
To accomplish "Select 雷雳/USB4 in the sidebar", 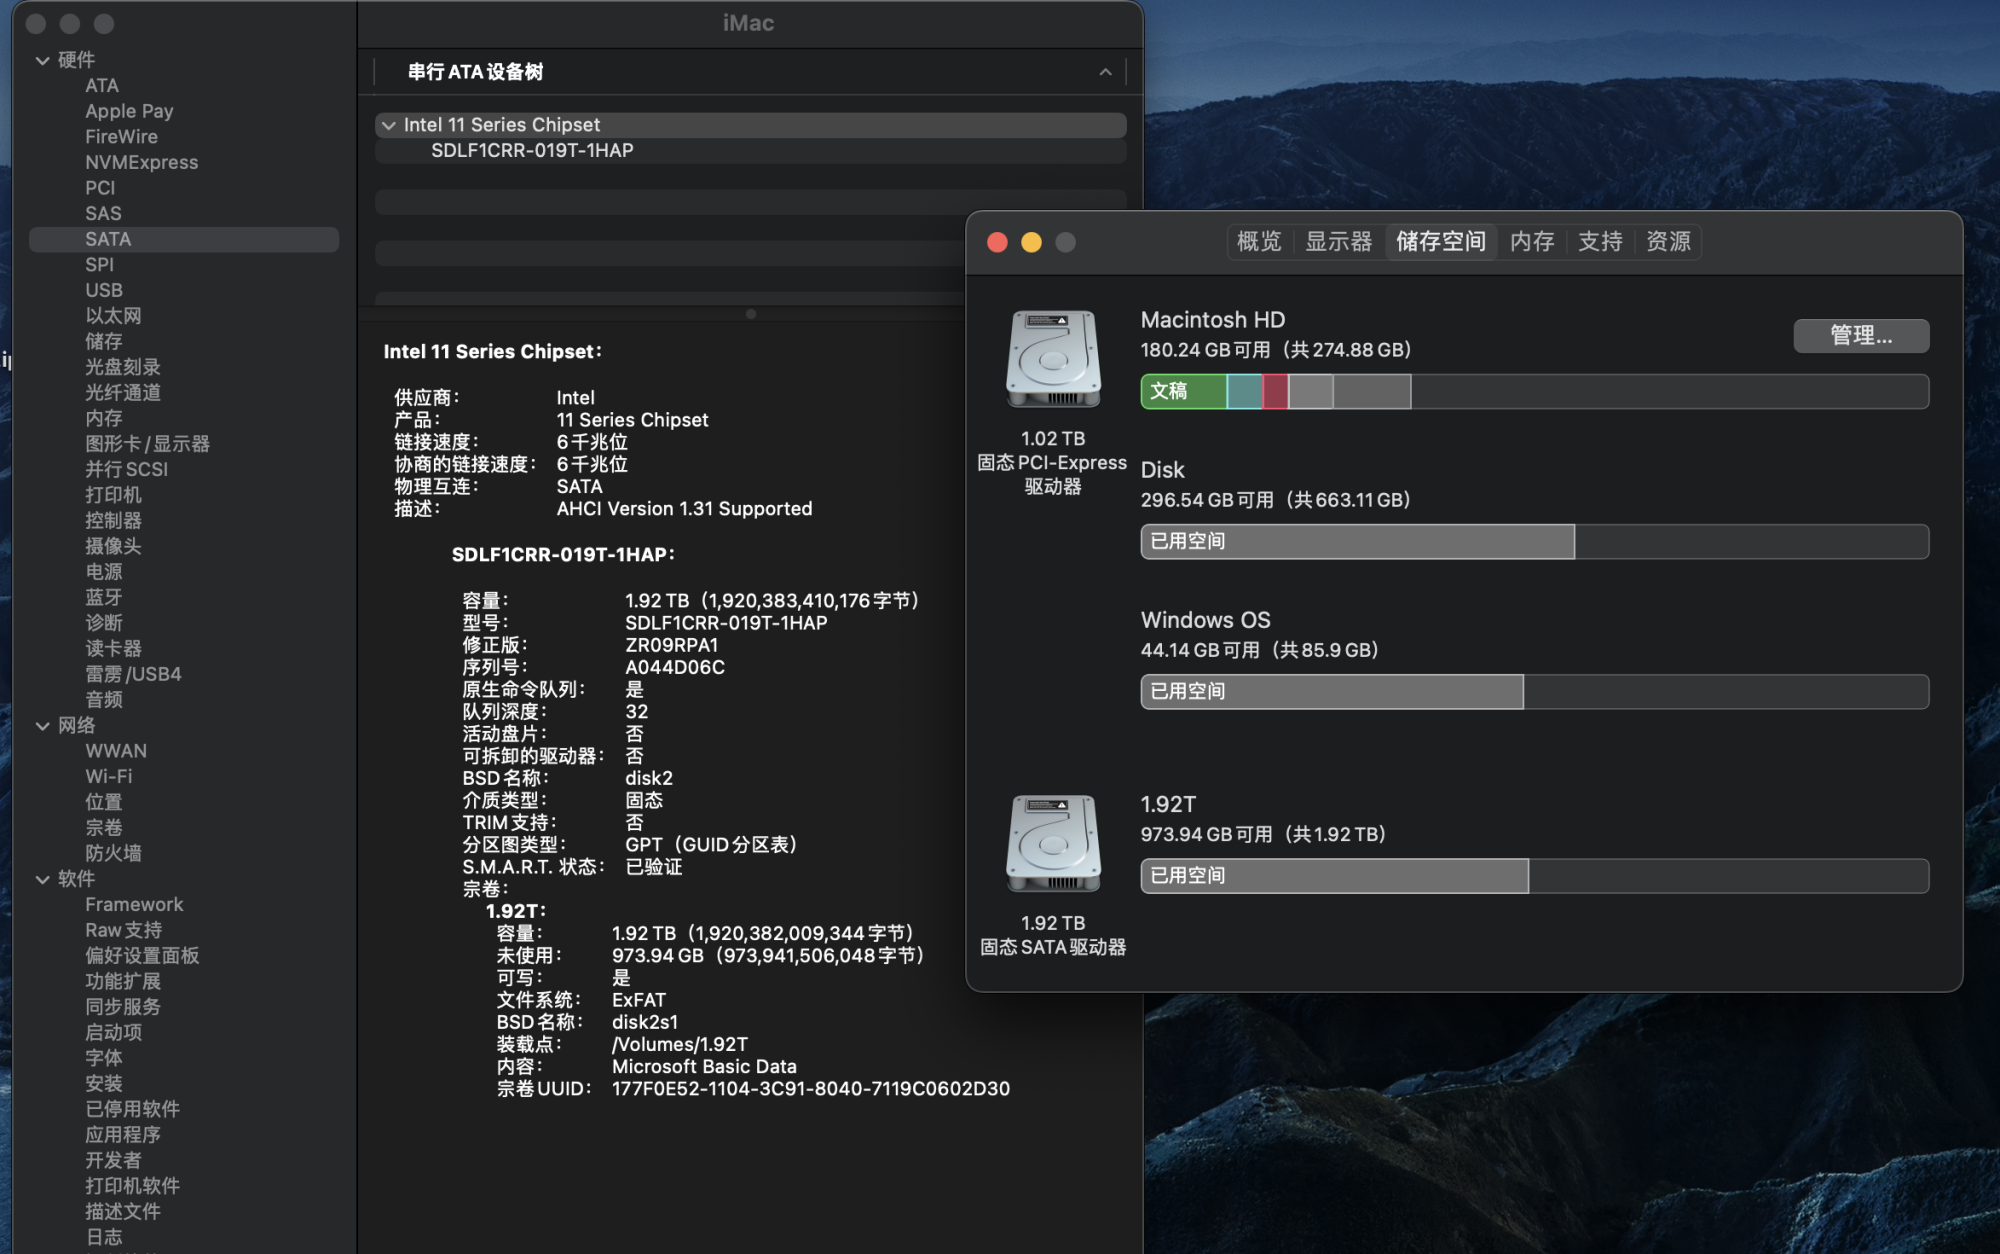I will [x=133, y=674].
